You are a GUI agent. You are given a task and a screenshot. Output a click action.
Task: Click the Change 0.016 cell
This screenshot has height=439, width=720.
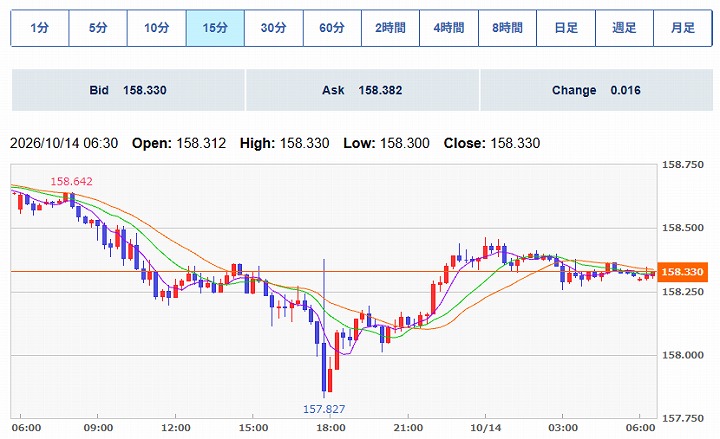pos(596,90)
